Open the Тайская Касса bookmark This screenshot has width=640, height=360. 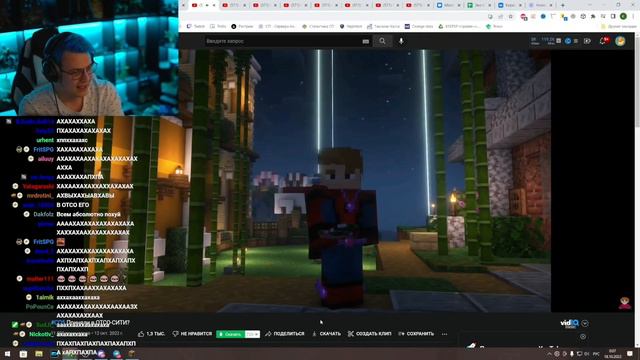[383, 26]
